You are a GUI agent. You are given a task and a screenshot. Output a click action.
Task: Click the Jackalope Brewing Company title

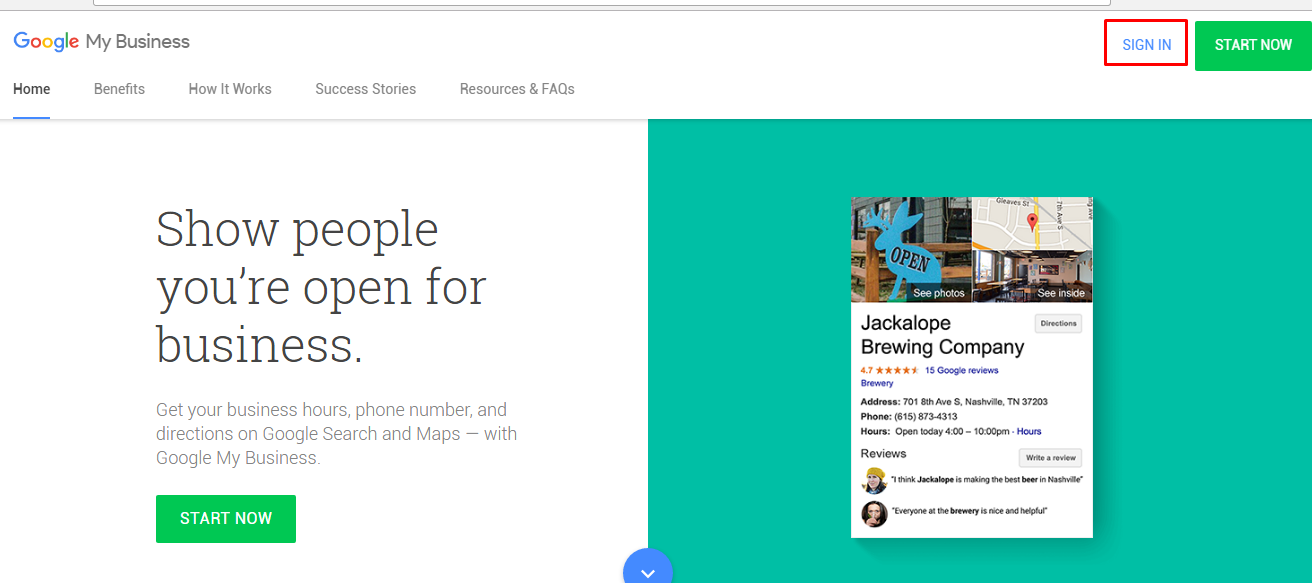[x=942, y=335]
